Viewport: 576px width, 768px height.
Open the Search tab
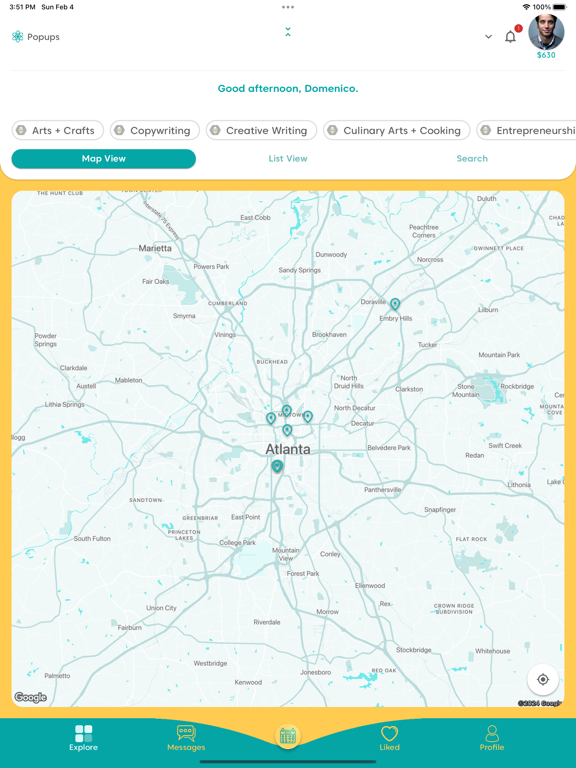tap(472, 159)
